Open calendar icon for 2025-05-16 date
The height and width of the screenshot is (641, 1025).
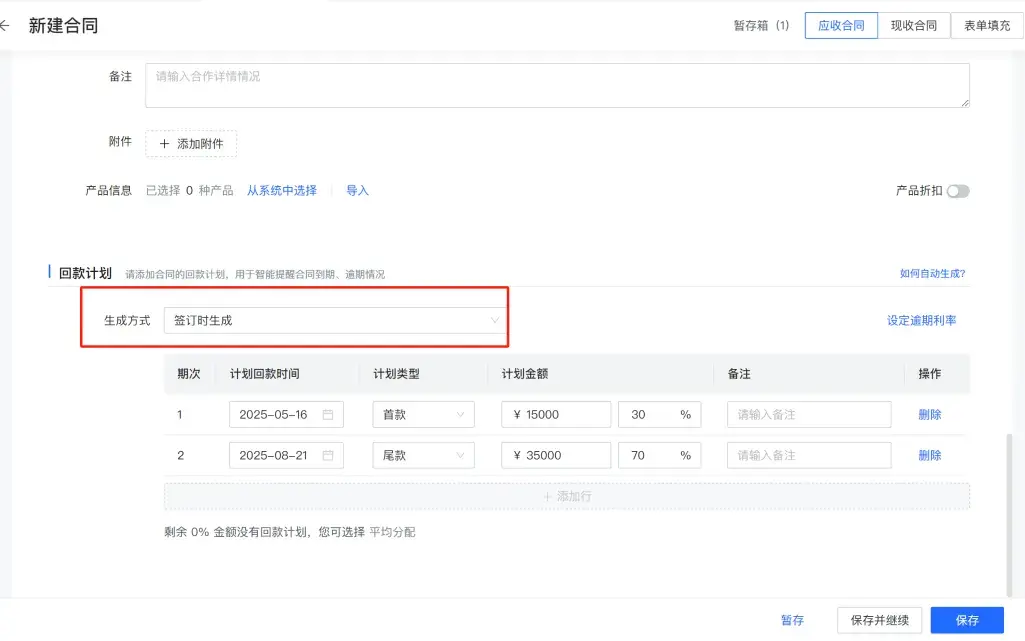click(328, 414)
